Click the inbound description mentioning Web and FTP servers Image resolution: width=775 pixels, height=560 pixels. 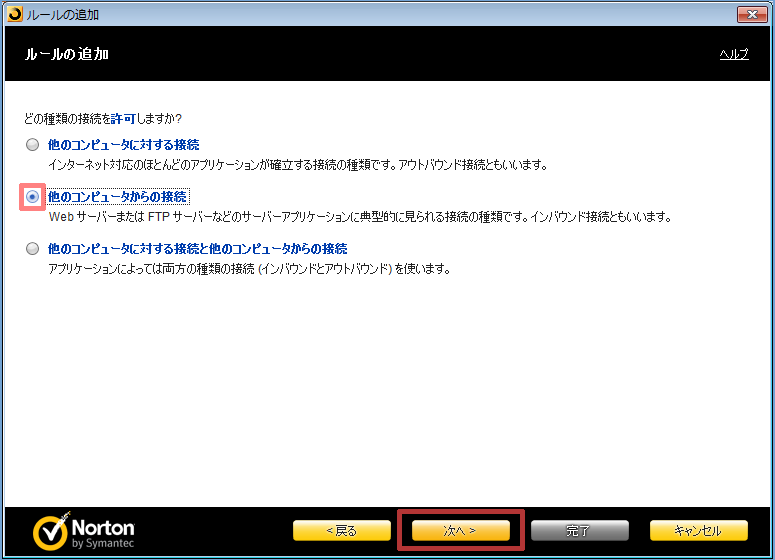pos(358,216)
